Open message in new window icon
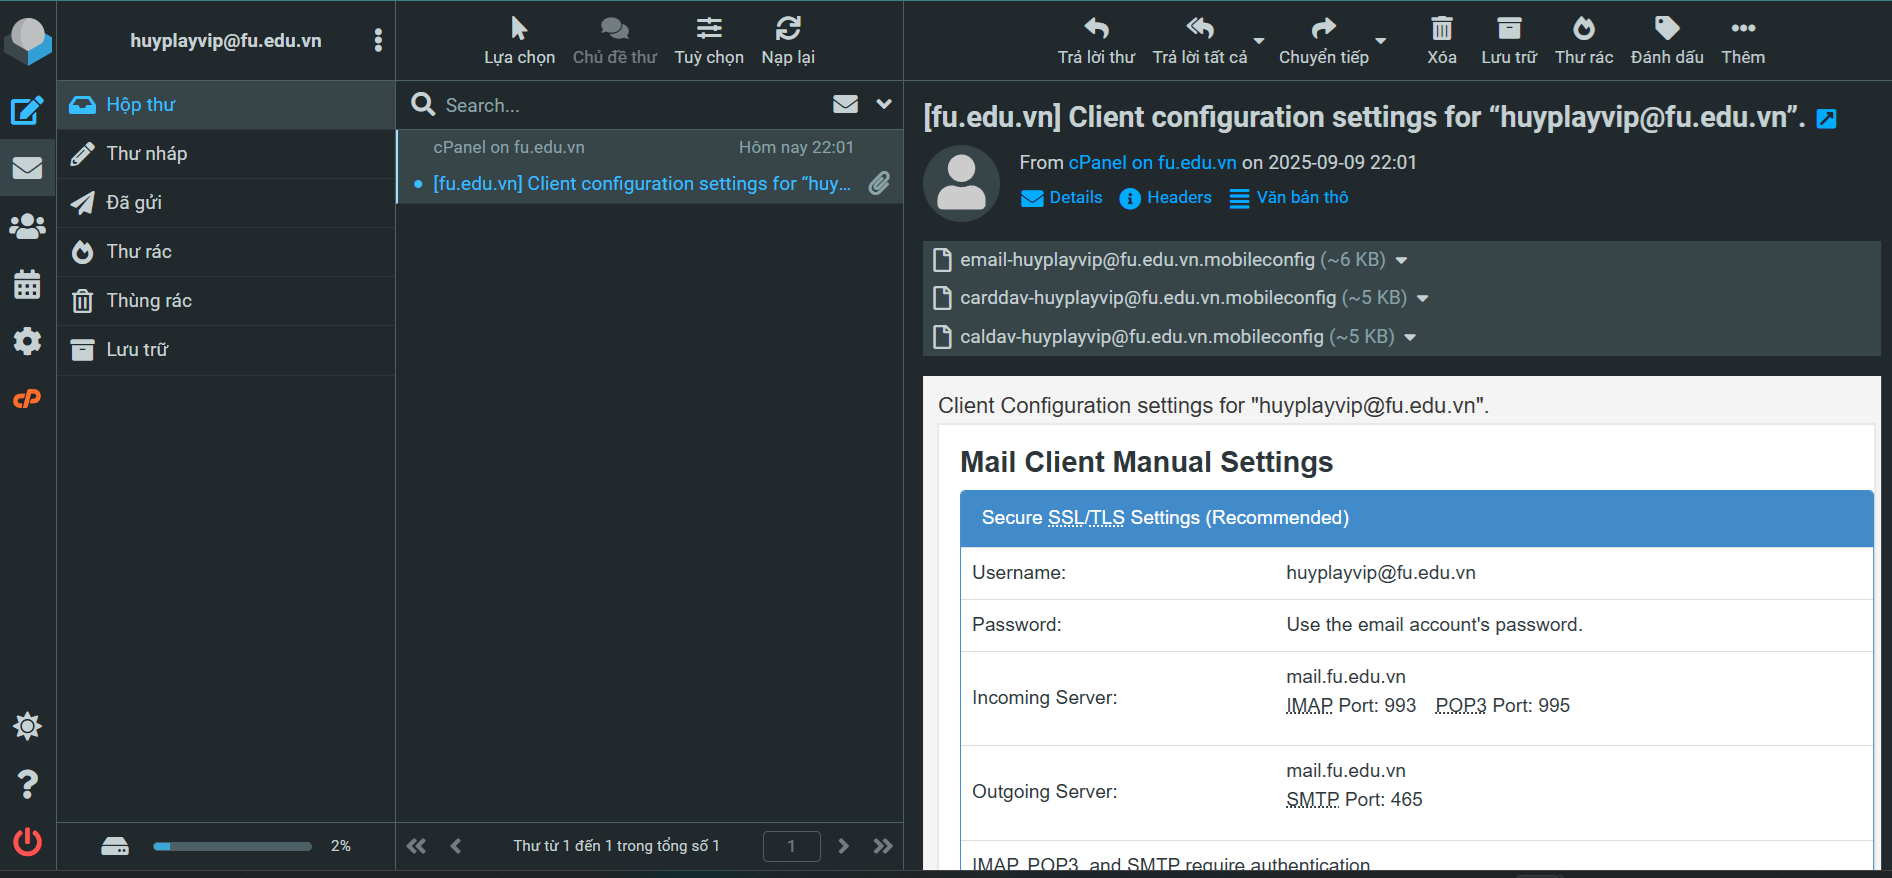1892x878 pixels. coord(1826,119)
